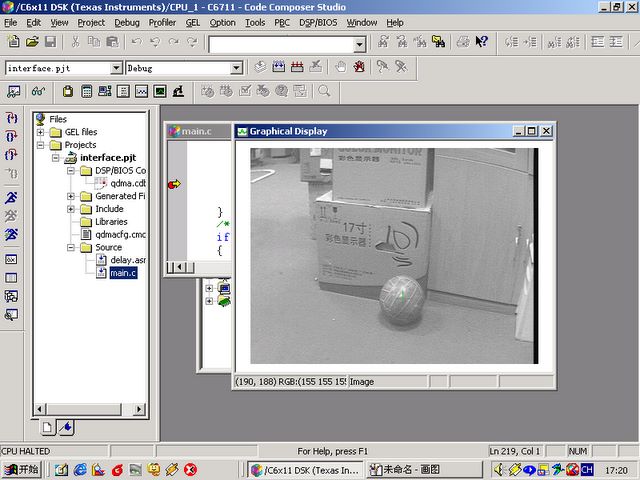Compile the file using the compile icon
Viewport: 640px width, 480px height.
click(260, 67)
